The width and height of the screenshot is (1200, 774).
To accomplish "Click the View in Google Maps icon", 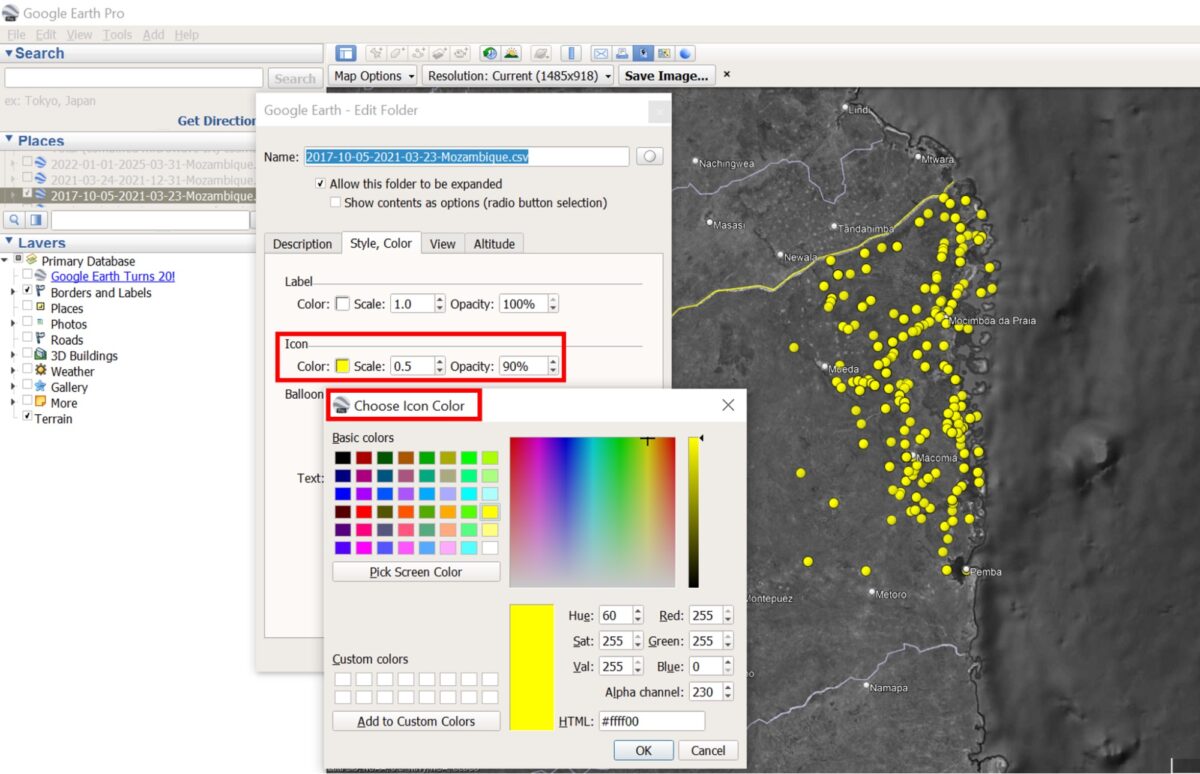I will point(664,54).
